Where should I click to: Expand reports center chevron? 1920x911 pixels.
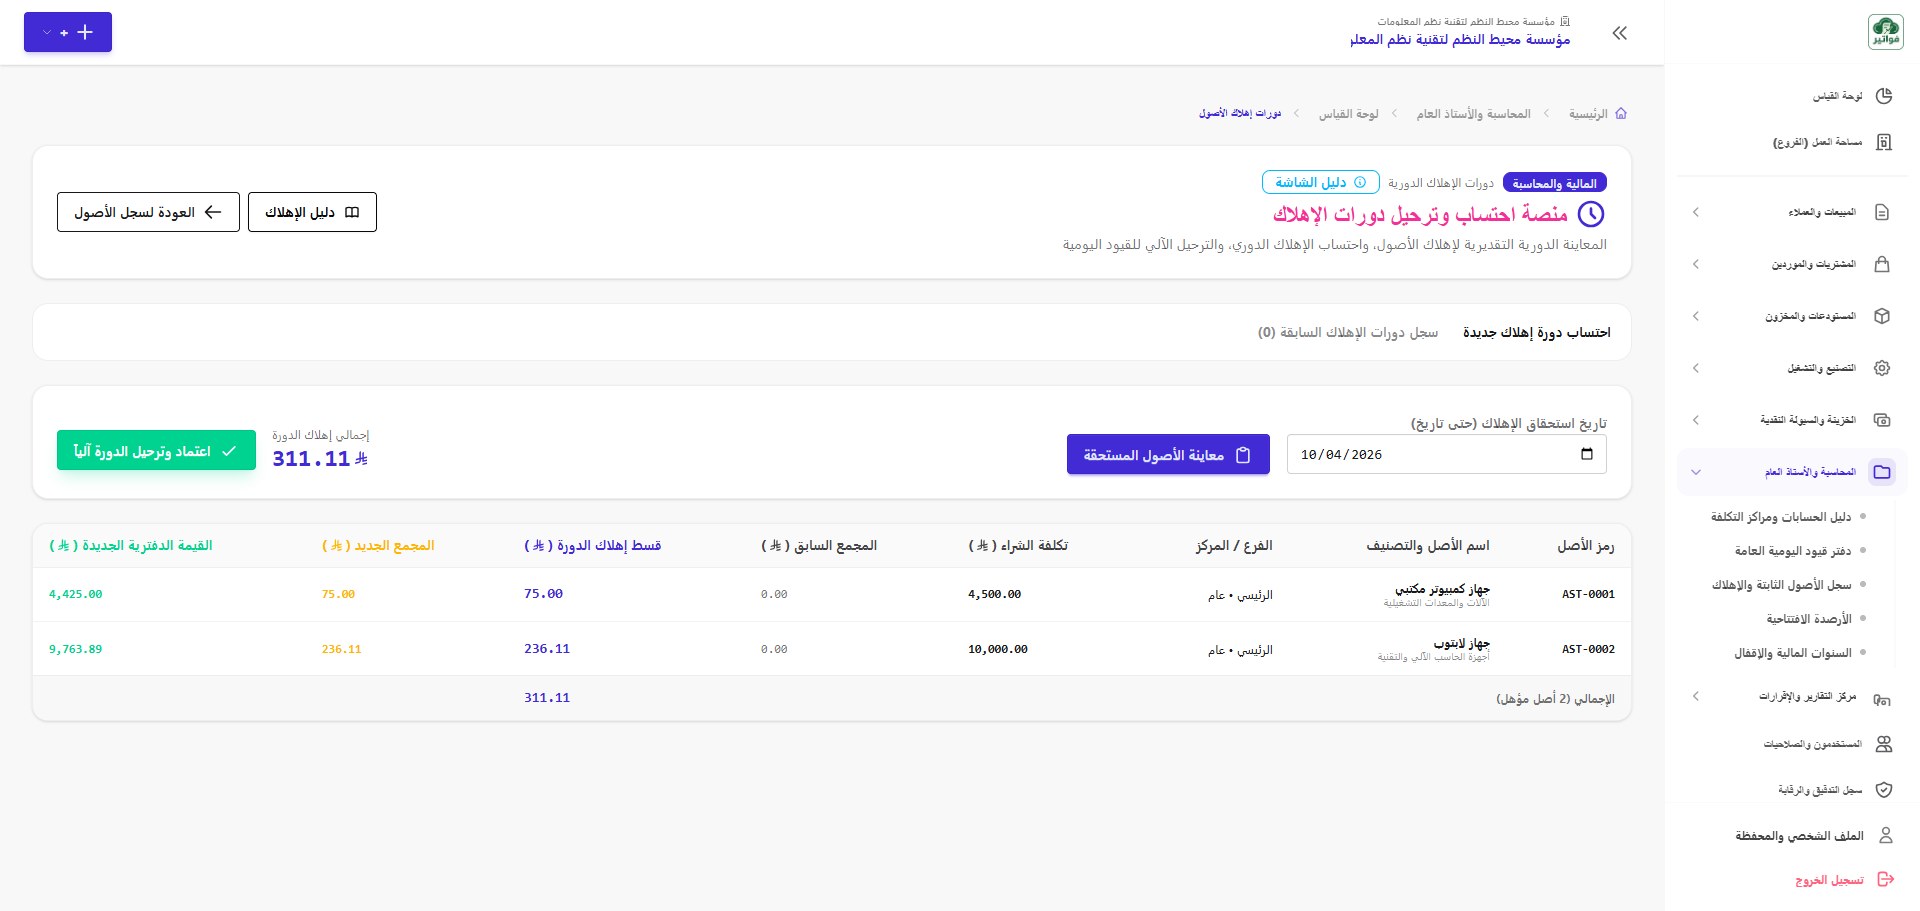coord(1696,696)
